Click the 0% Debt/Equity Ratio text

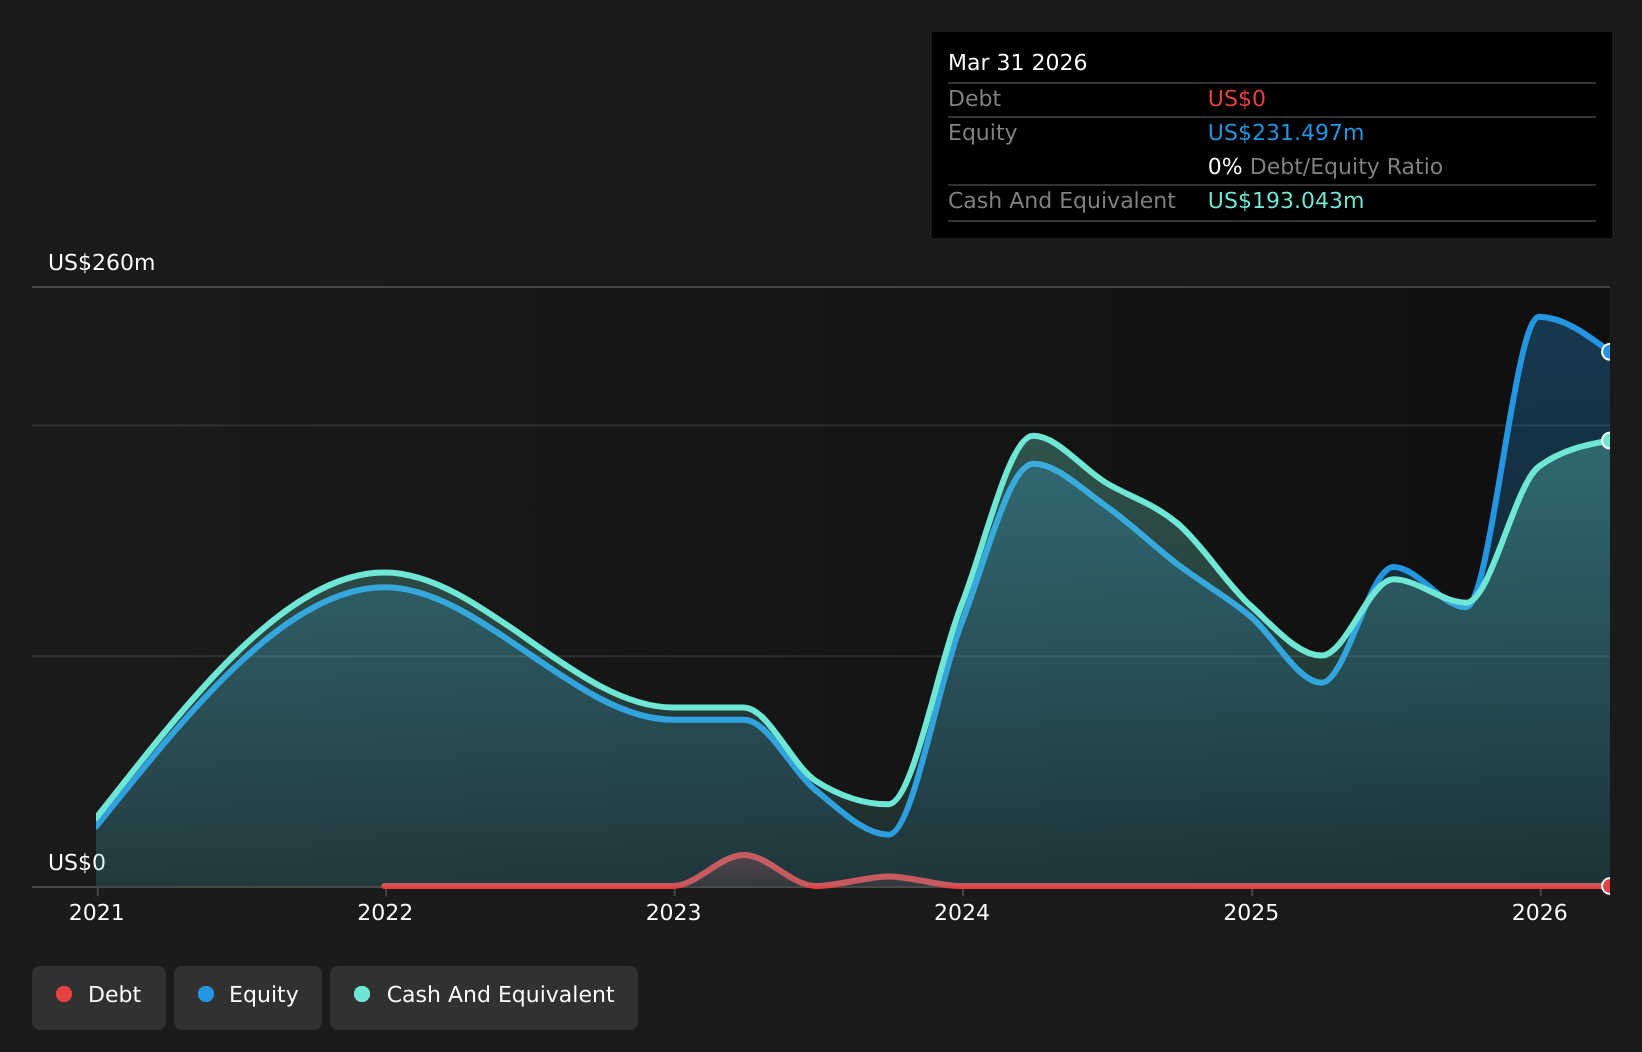pos(1325,167)
